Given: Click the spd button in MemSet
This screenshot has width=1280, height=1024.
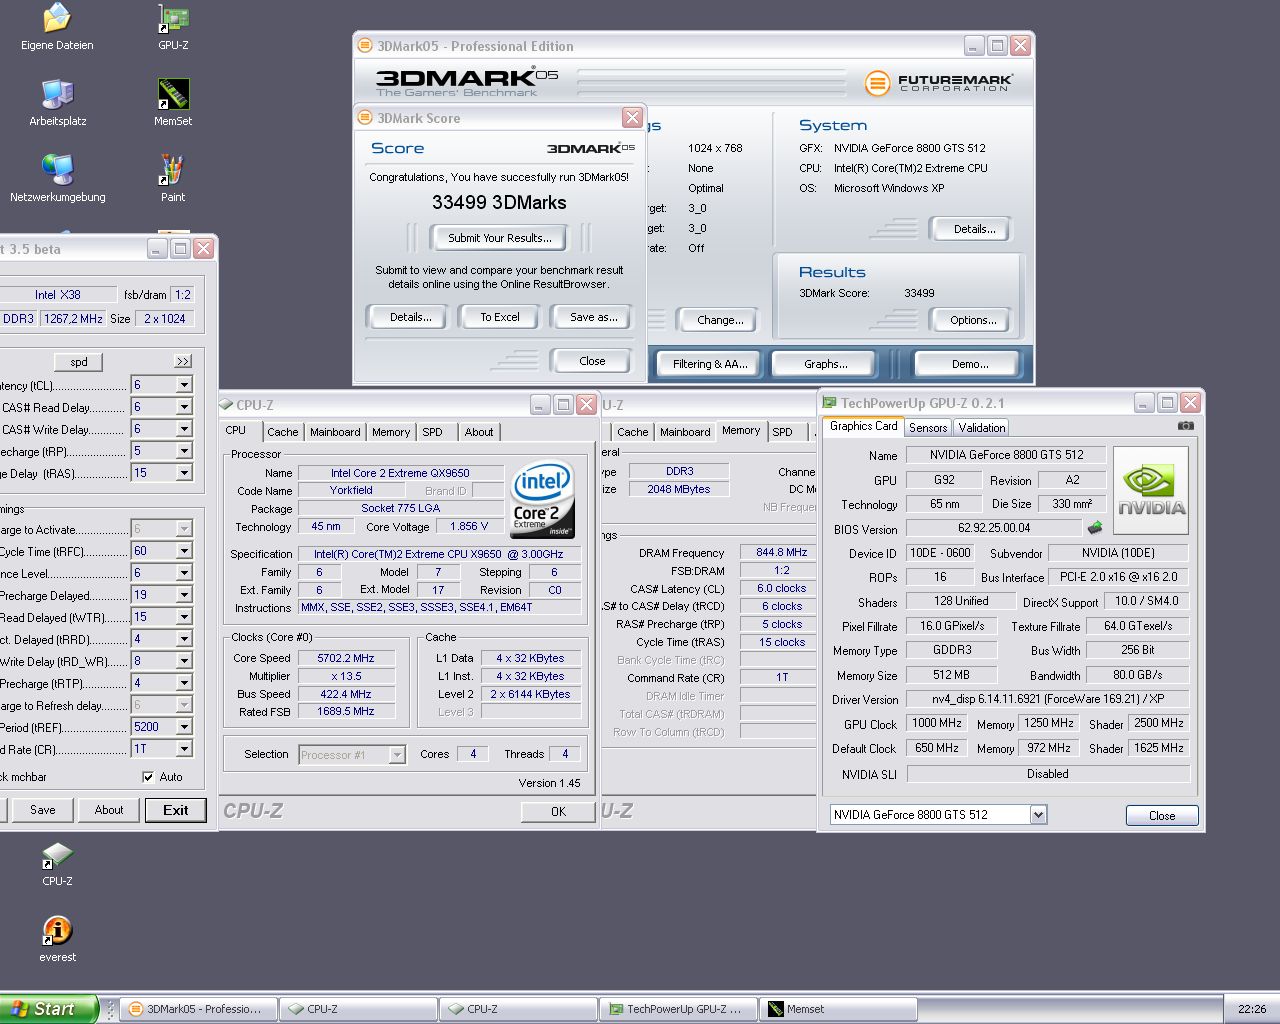Looking at the screenshot, I should [78, 362].
